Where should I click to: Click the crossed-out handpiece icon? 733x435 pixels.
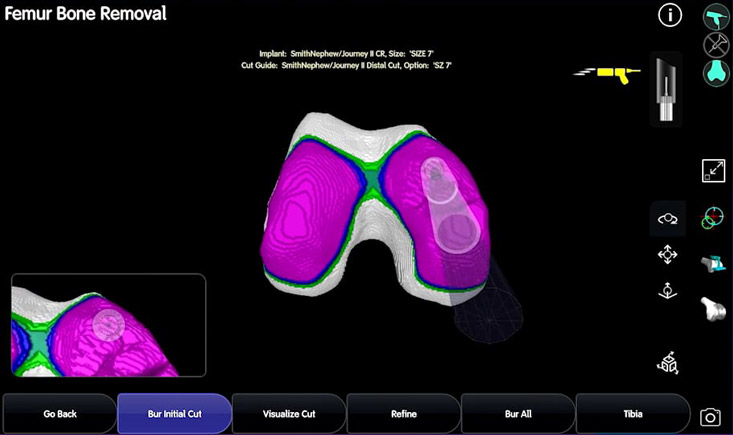[x=716, y=45]
